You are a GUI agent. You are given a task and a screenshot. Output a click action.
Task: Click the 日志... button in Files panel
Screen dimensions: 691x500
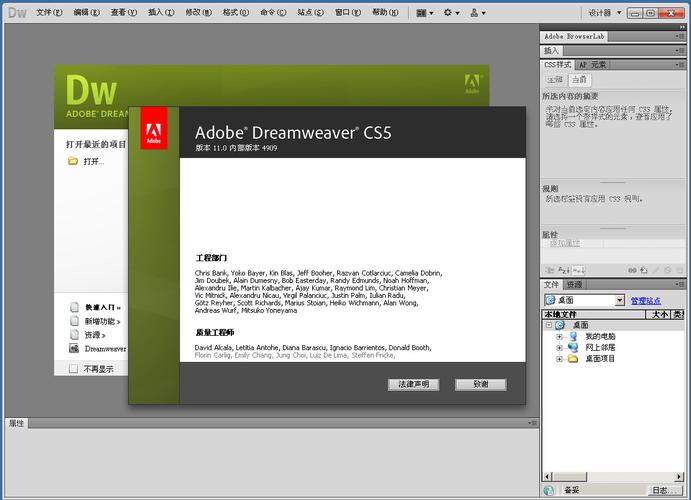(x=665, y=490)
